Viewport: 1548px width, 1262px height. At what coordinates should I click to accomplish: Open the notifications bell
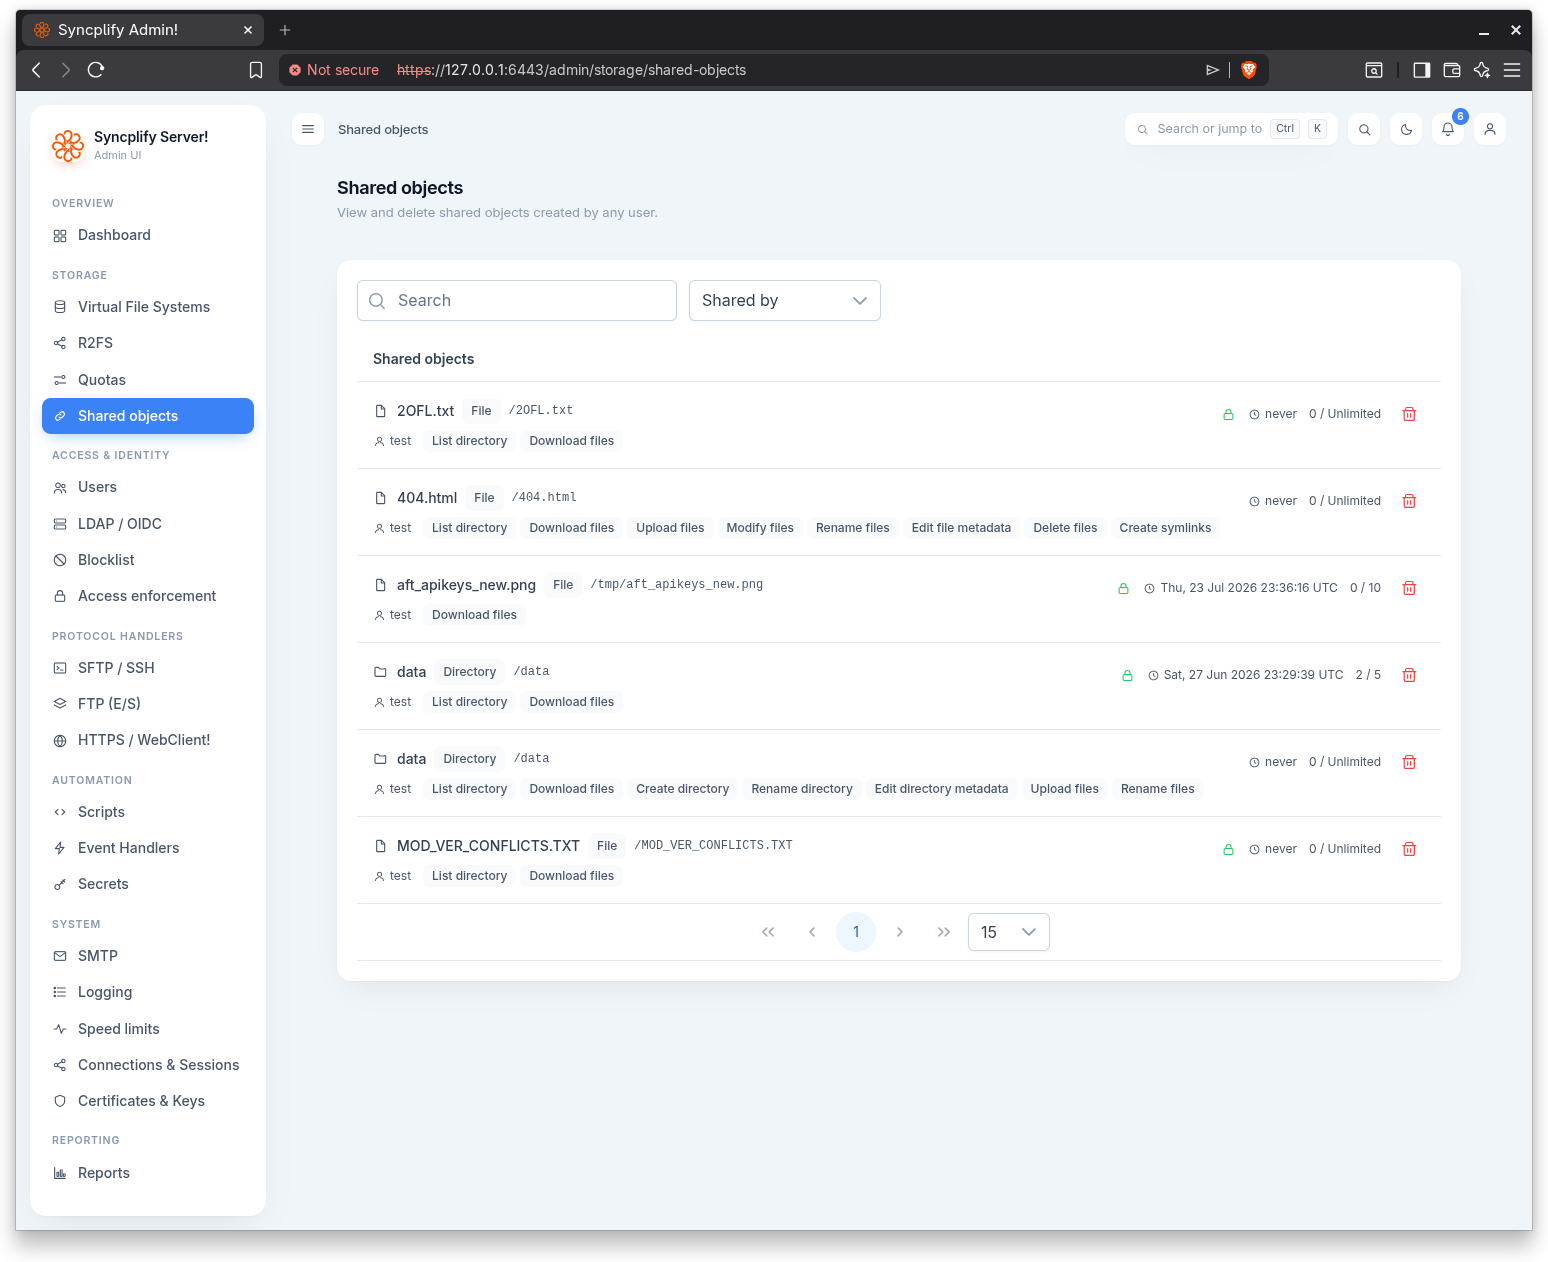pyautogui.click(x=1448, y=129)
